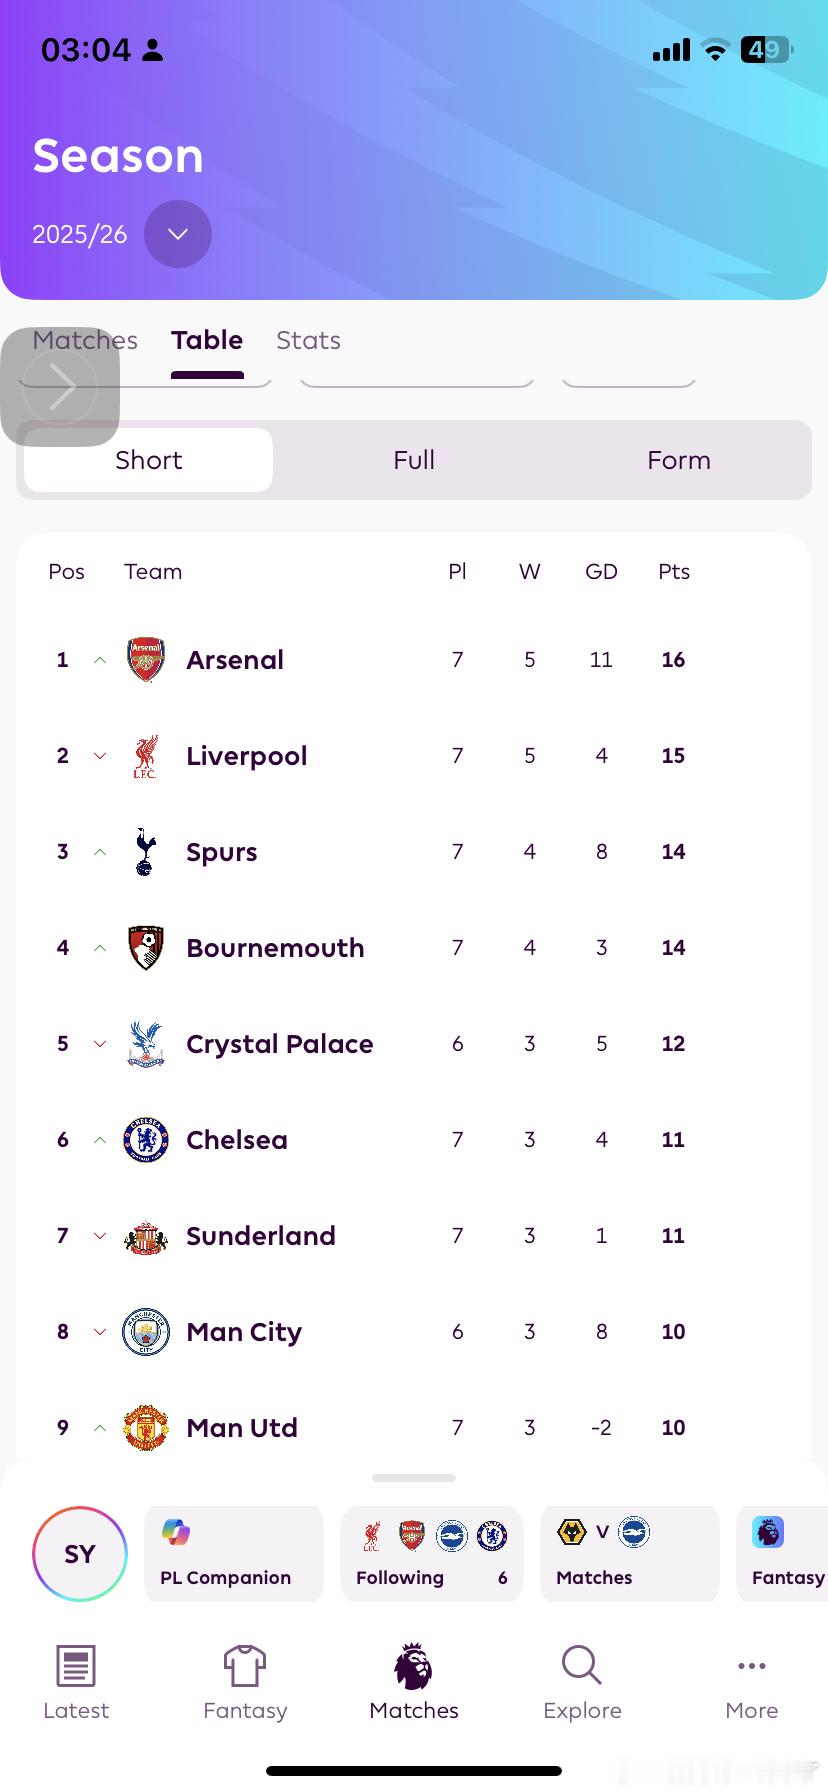Switch to the Form table view

(679, 460)
